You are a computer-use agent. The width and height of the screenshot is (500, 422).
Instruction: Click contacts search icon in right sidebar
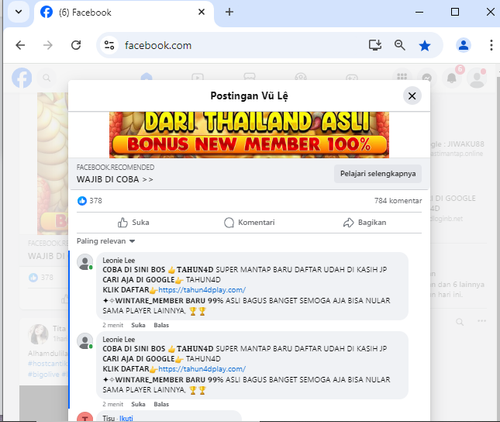[460, 322]
